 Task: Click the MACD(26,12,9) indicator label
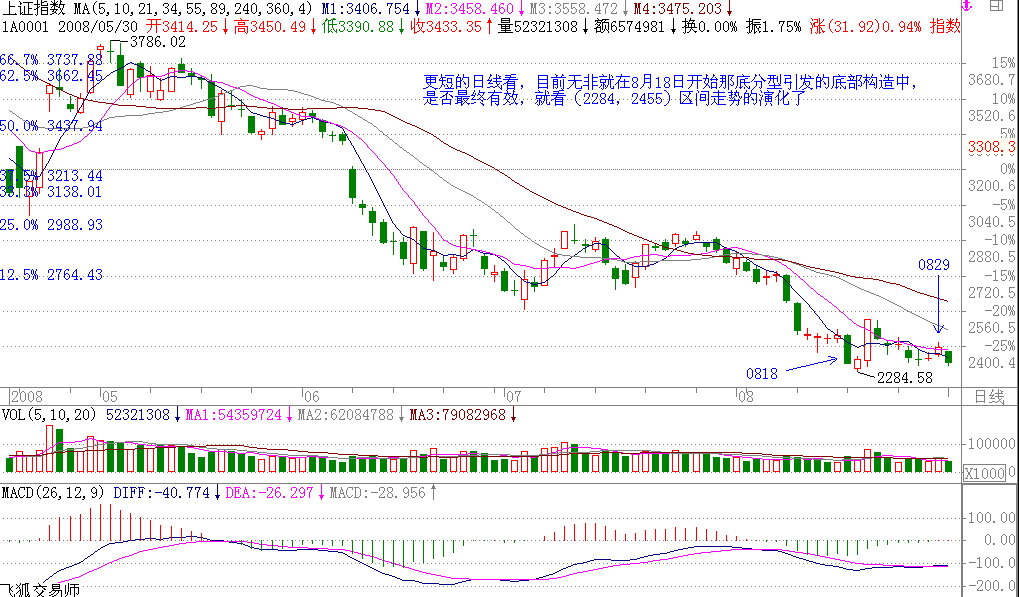coord(53,492)
